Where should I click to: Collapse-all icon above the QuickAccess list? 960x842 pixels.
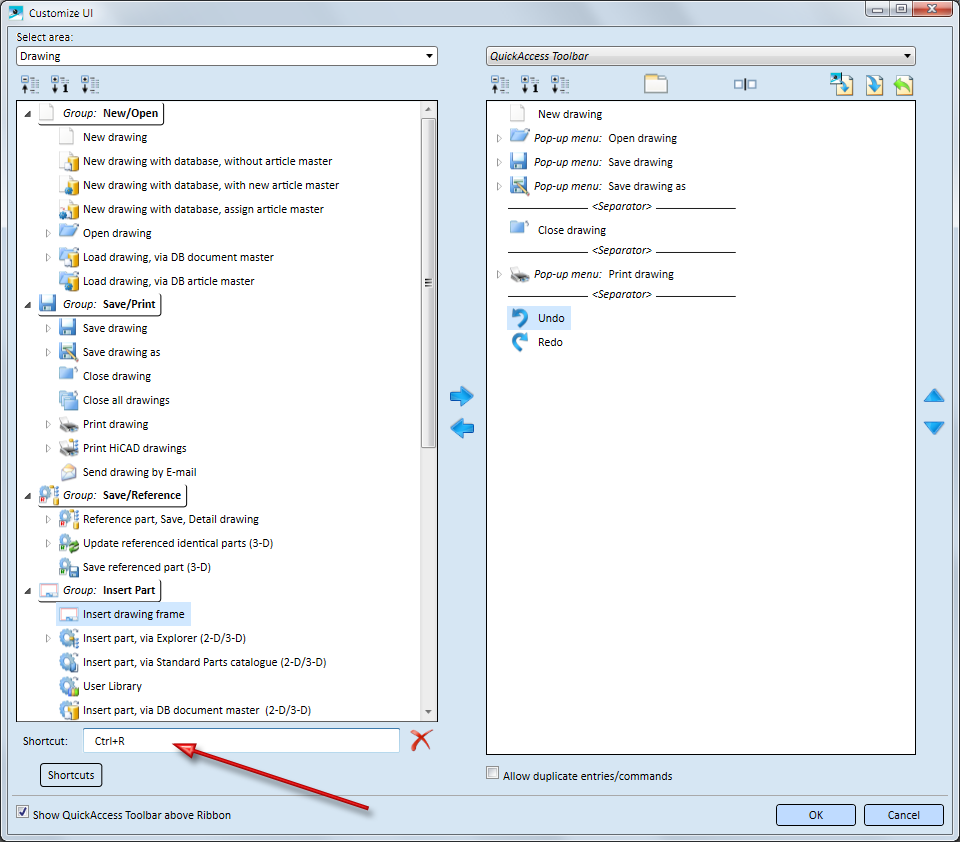[500, 85]
